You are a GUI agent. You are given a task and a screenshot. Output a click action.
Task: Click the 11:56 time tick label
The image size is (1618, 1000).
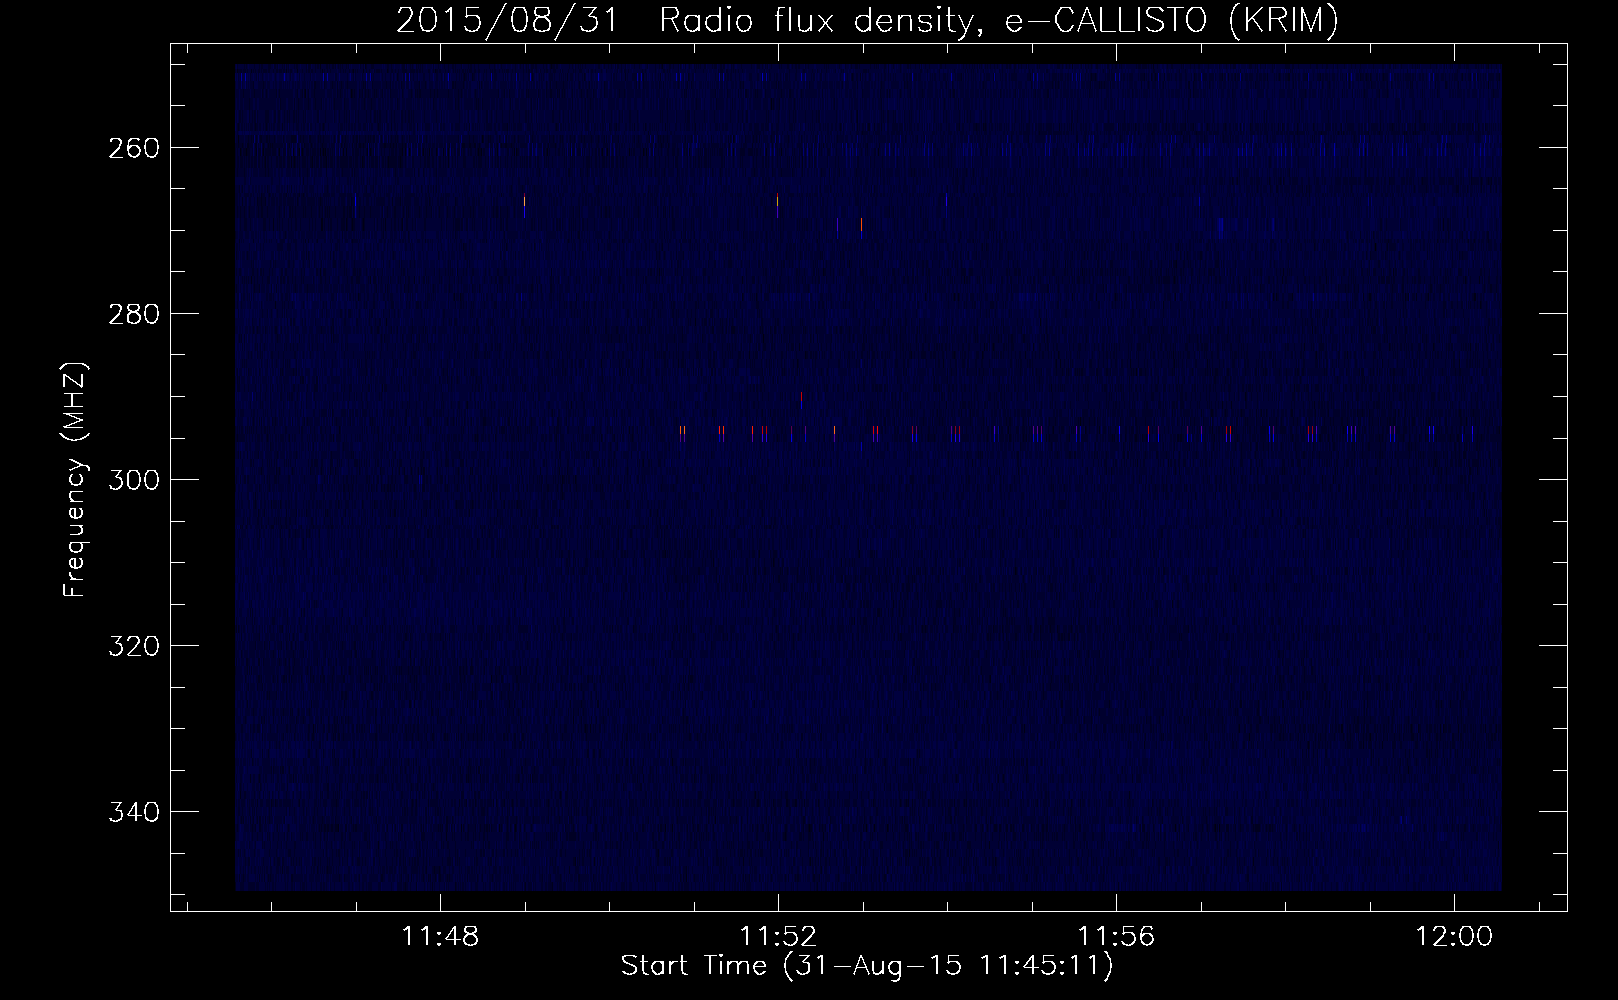click(1116, 937)
